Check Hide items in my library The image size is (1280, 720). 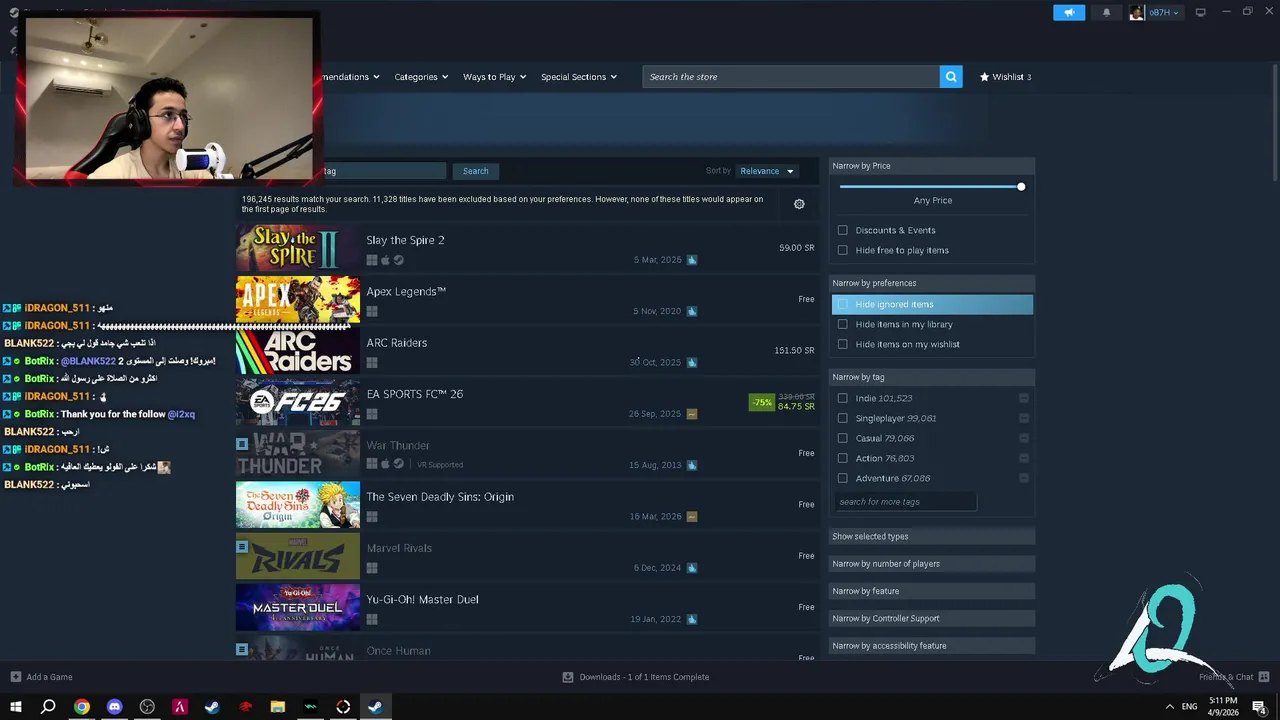842,324
